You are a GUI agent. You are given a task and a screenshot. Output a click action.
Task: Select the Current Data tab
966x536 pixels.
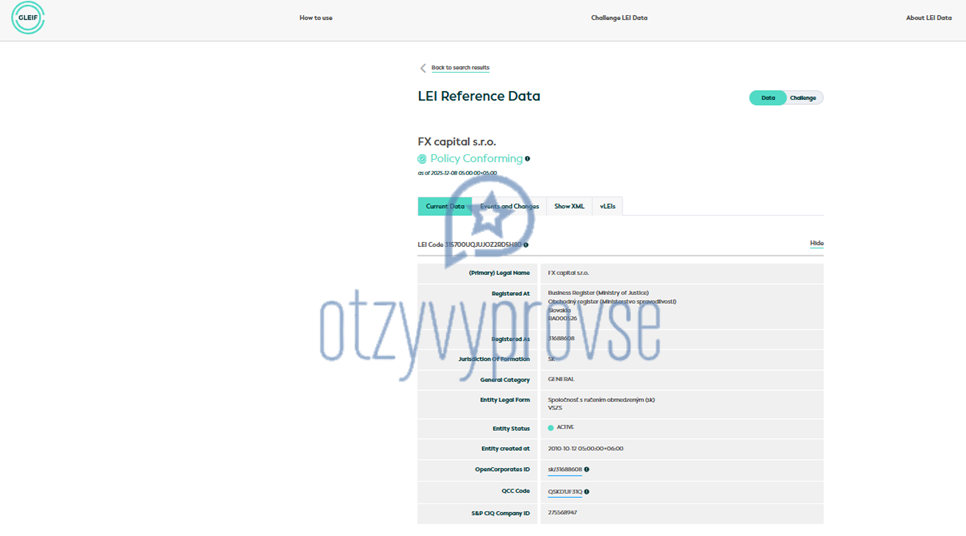445,206
